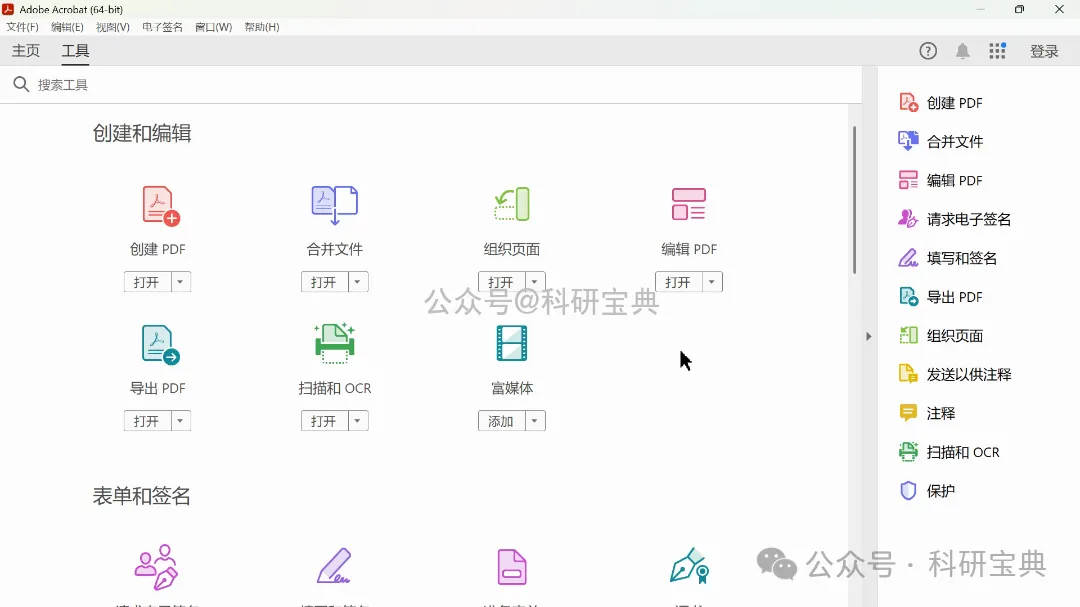This screenshot has height=607, width=1080.
Task: Click the Fill & Sign pen icon under 表单和签名
Action: [x=335, y=566]
